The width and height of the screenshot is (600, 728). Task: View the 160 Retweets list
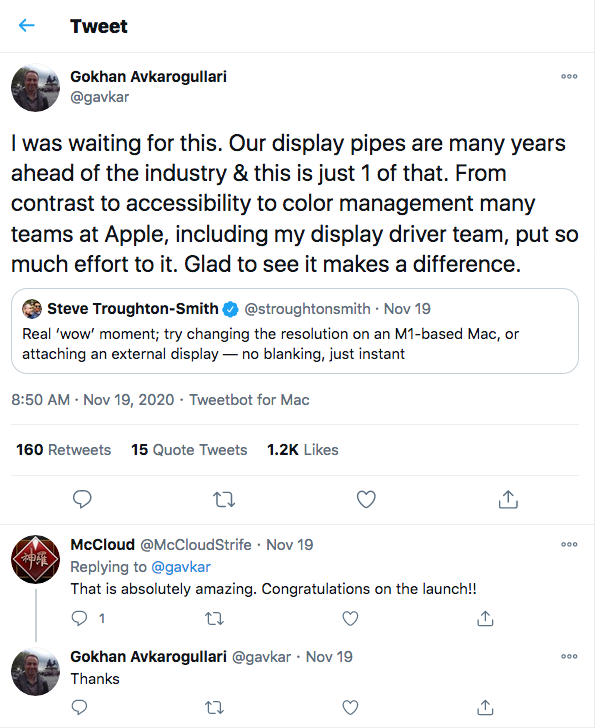click(x=64, y=450)
